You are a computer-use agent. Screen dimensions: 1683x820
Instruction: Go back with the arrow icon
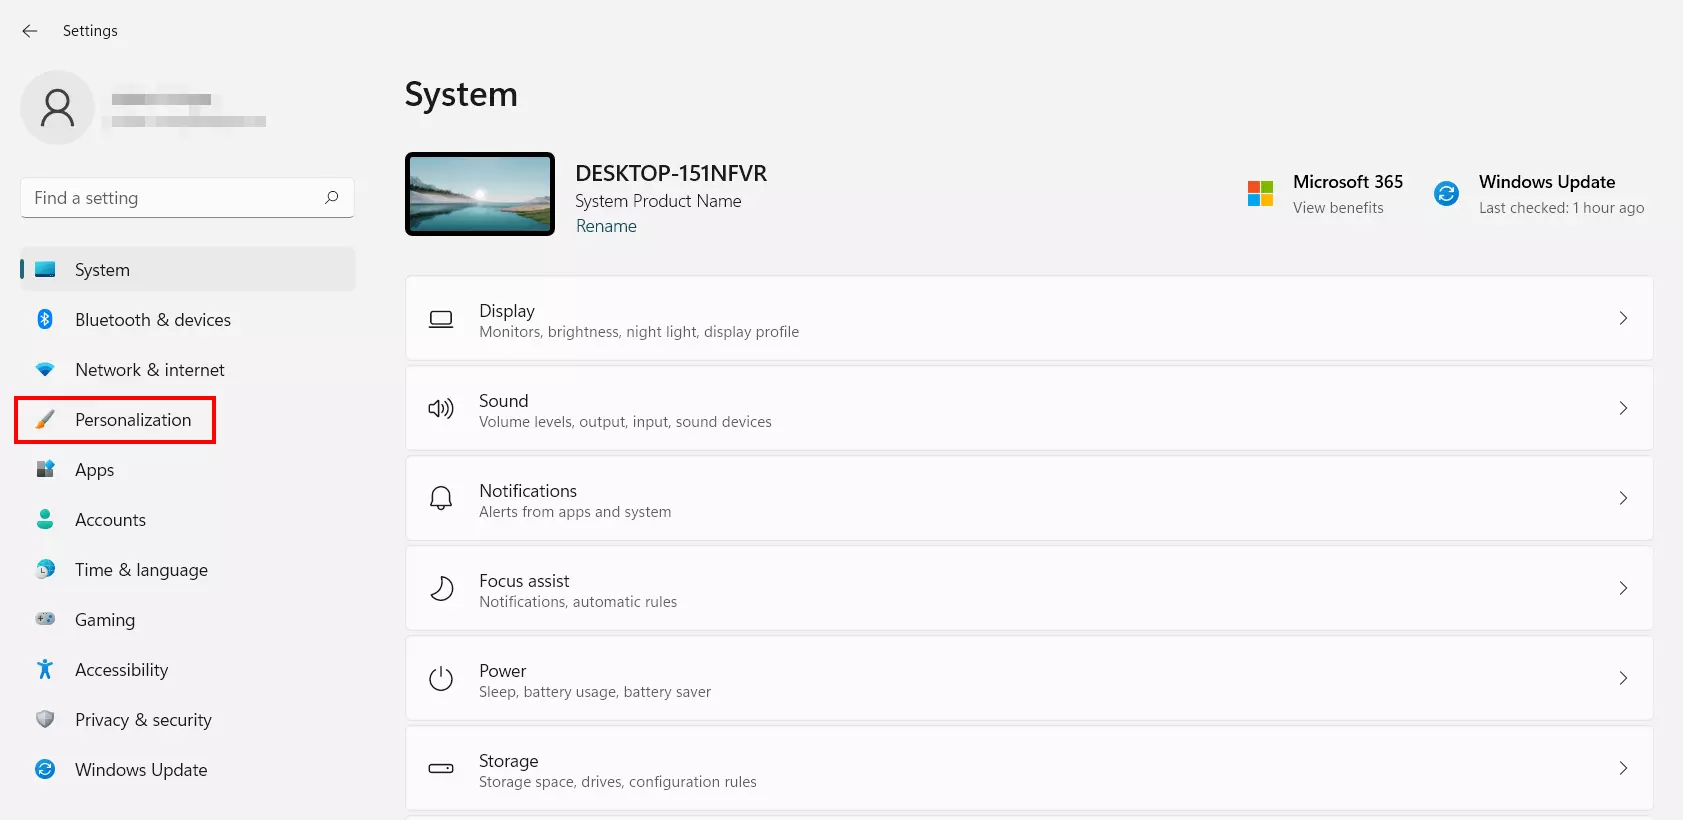click(30, 31)
